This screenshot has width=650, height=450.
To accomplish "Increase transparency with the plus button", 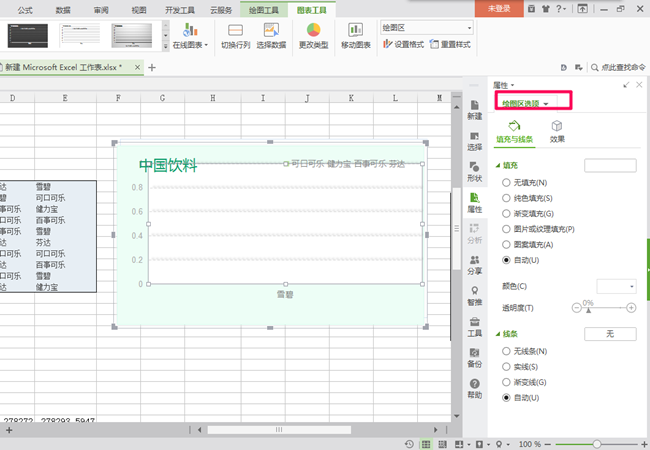I will pyautogui.click(x=631, y=308).
